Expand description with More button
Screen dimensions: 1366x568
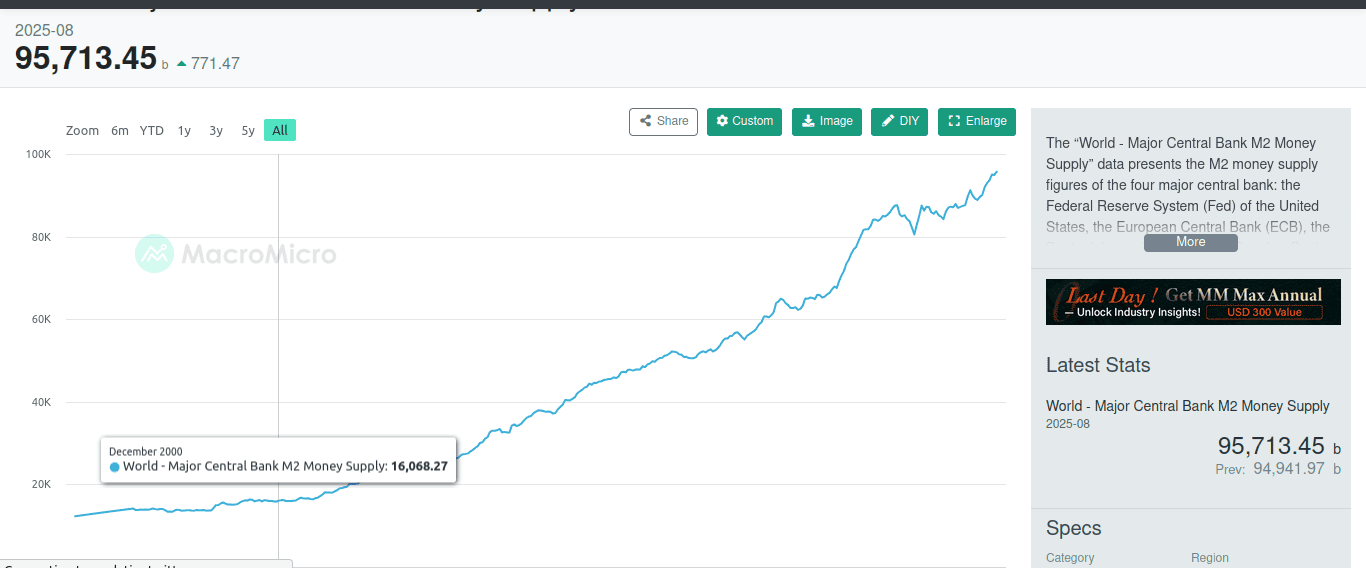point(1190,242)
